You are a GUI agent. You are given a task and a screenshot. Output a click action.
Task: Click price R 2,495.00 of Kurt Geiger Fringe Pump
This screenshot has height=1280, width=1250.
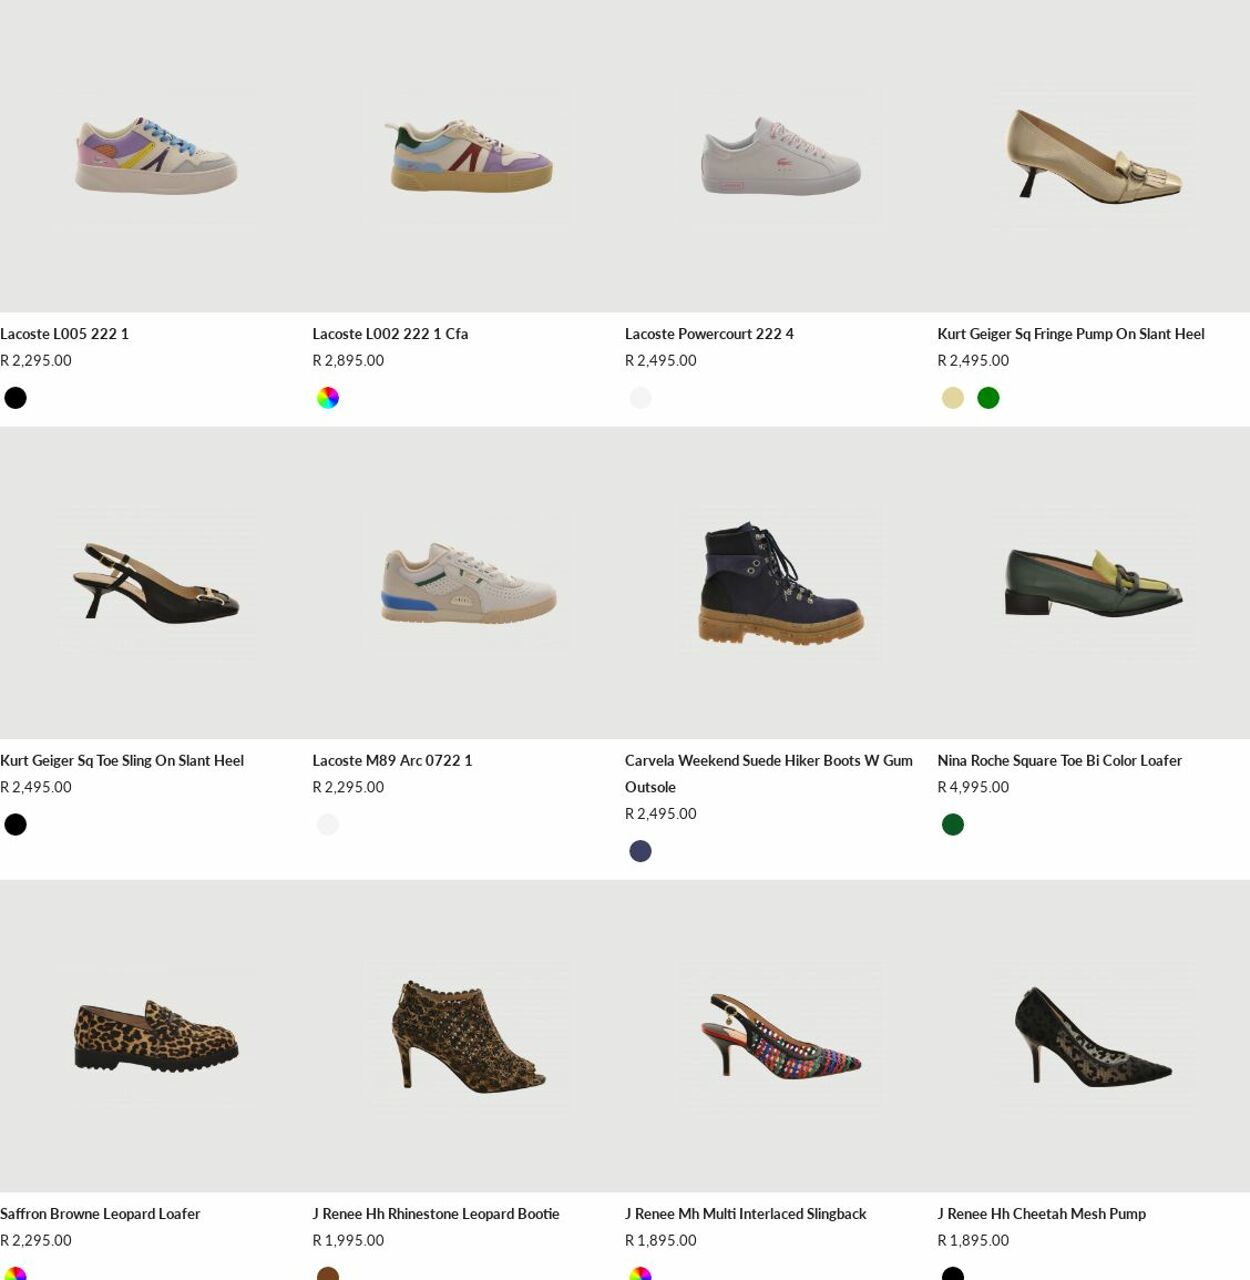[973, 361]
